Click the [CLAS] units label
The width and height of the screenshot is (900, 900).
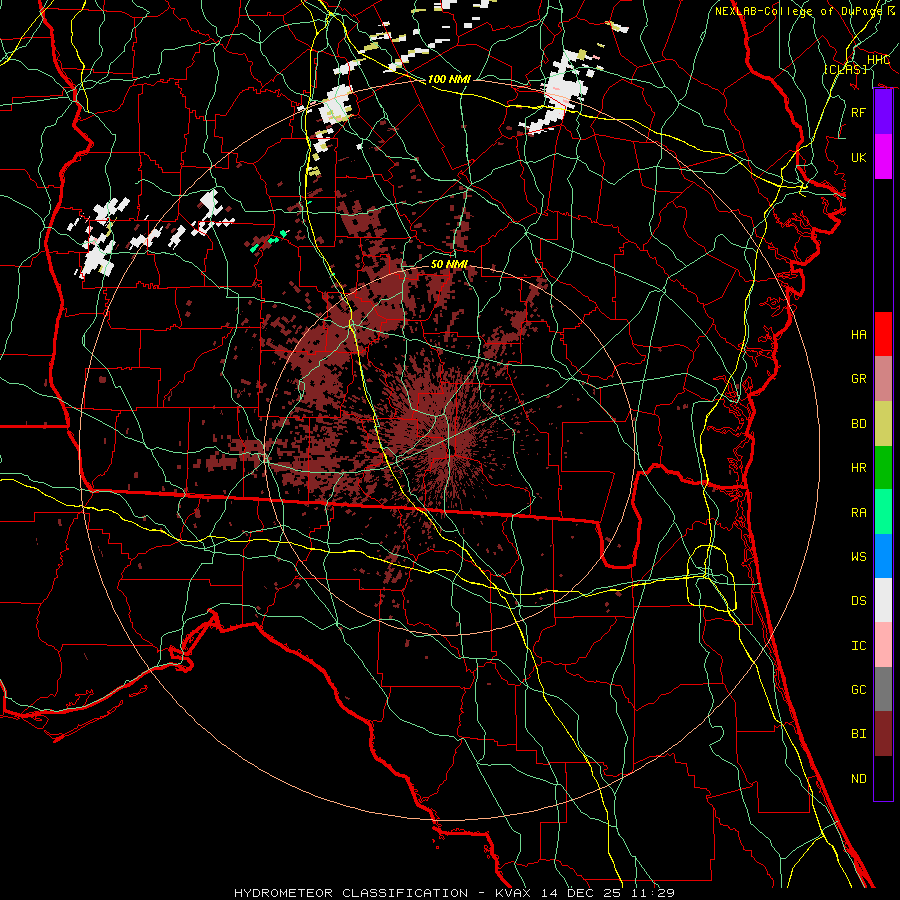pyautogui.click(x=845, y=69)
